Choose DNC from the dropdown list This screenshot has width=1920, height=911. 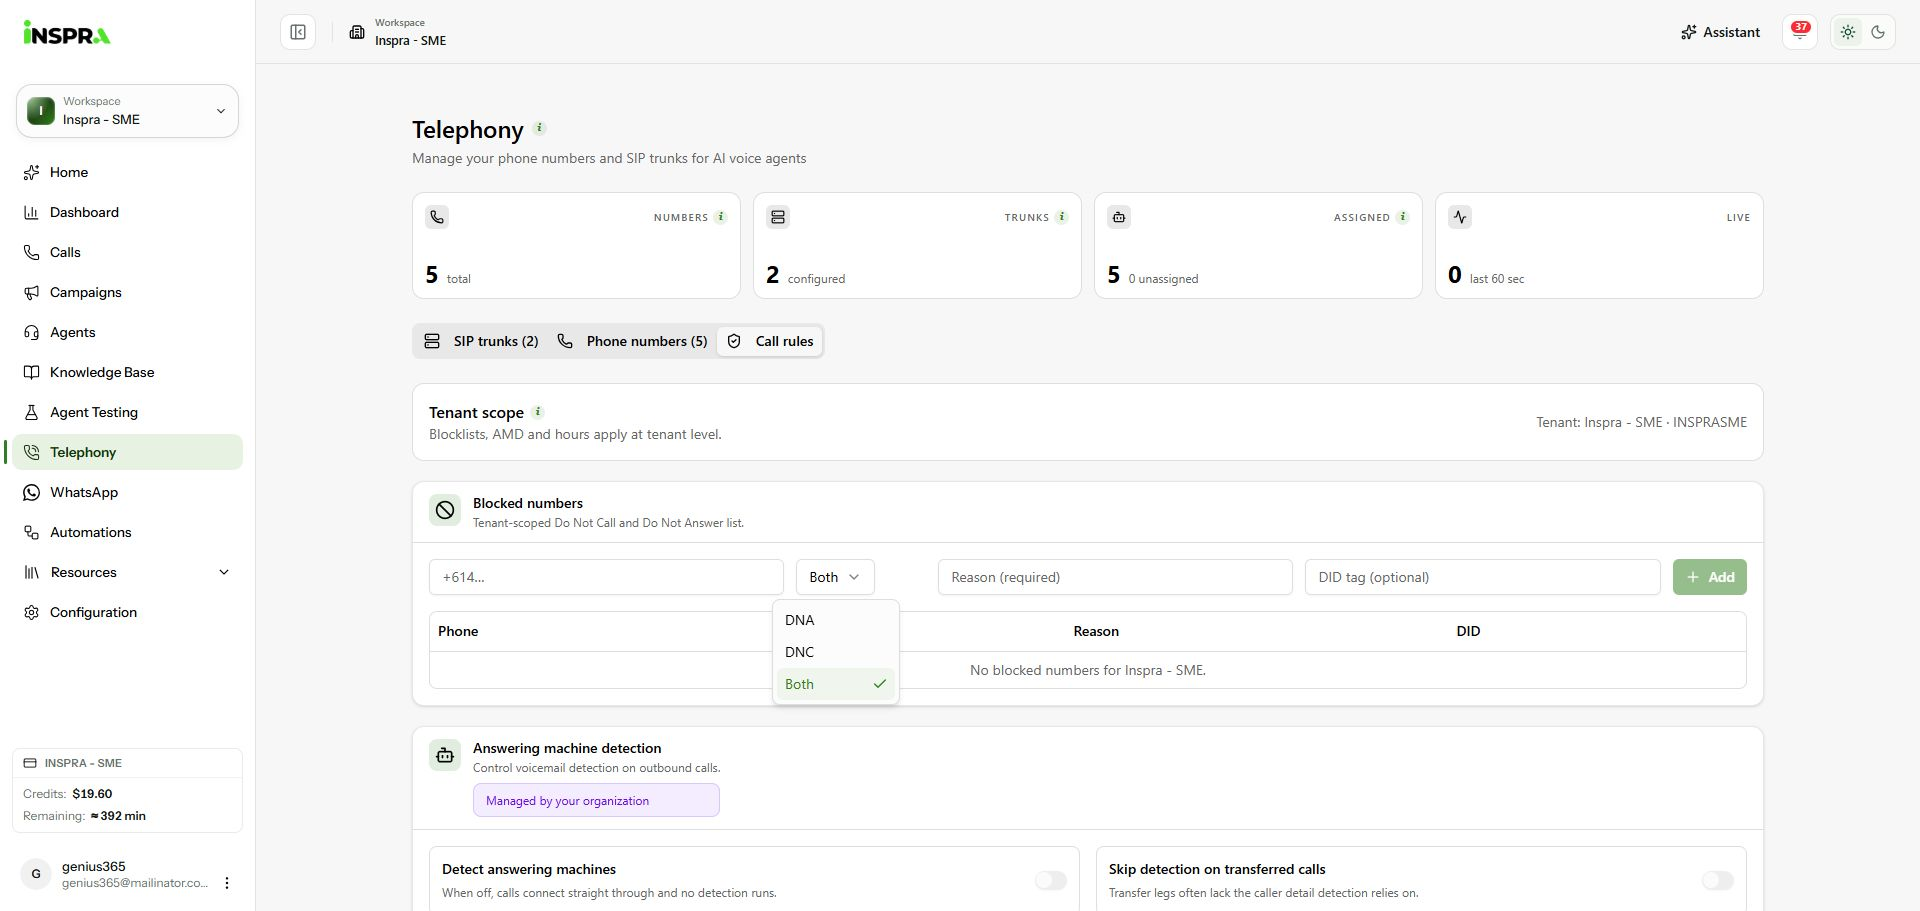click(x=835, y=652)
